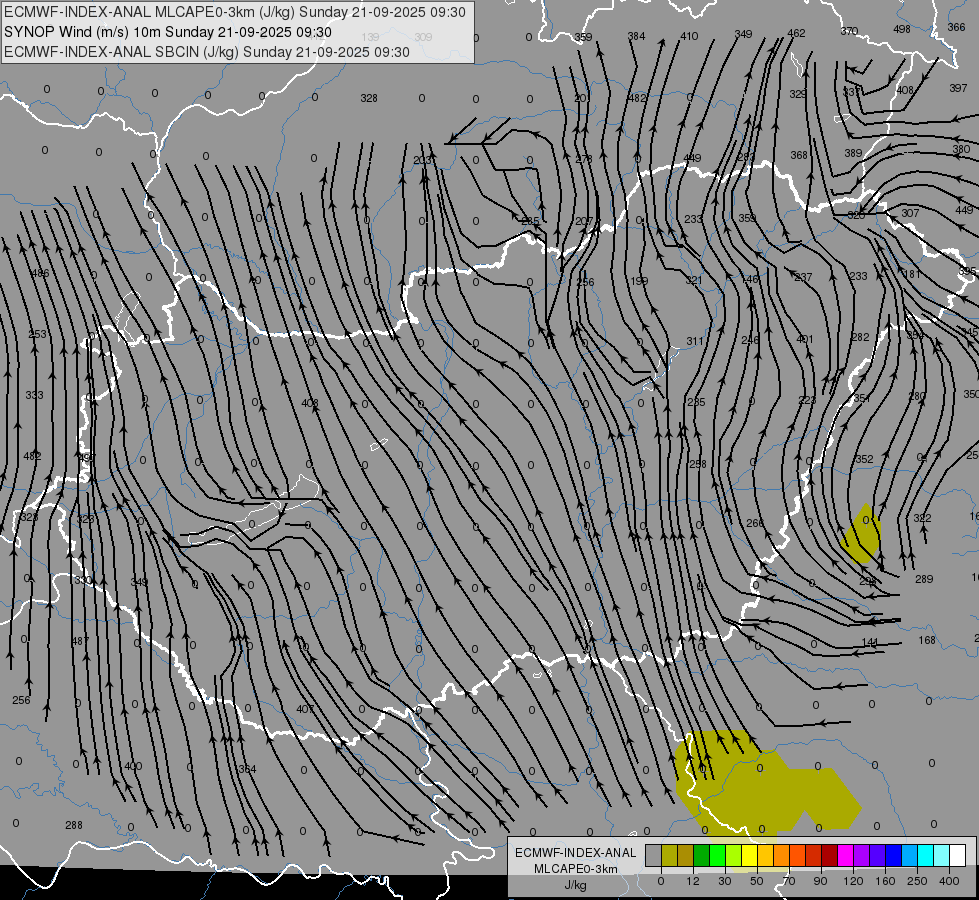Click the map value '289'
Screen dimensions: 979x900
click(924, 579)
